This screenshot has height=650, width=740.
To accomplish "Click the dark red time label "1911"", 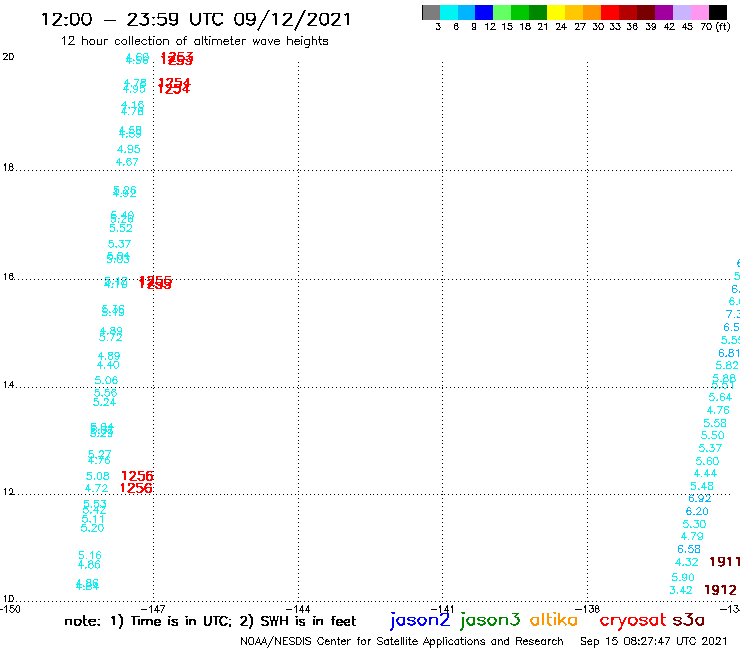I will coord(724,562).
